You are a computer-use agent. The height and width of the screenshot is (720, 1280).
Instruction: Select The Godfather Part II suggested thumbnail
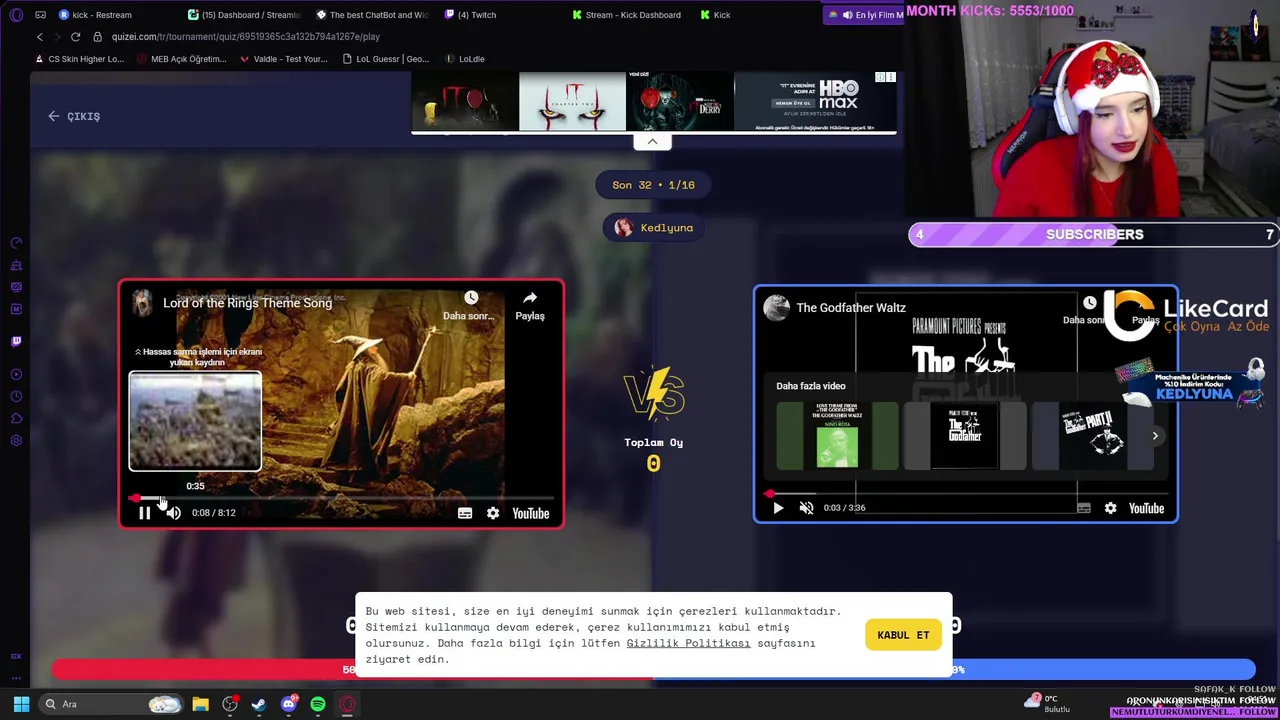click(x=1092, y=436)
